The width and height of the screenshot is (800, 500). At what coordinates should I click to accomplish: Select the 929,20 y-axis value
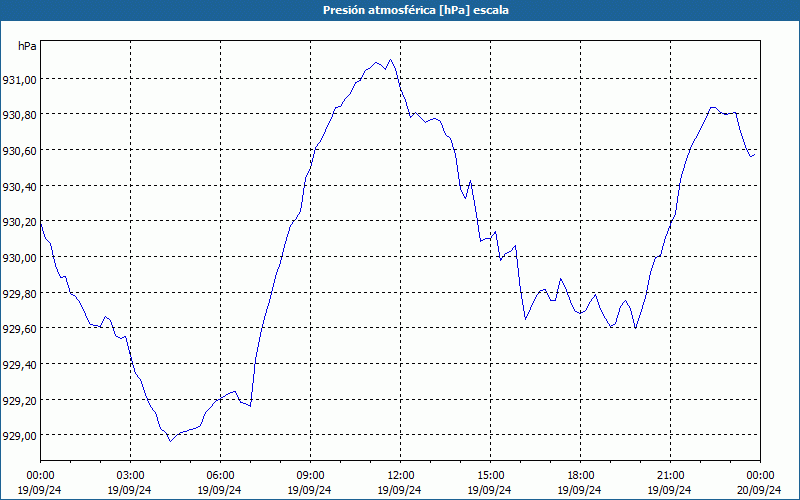(19, 400)
